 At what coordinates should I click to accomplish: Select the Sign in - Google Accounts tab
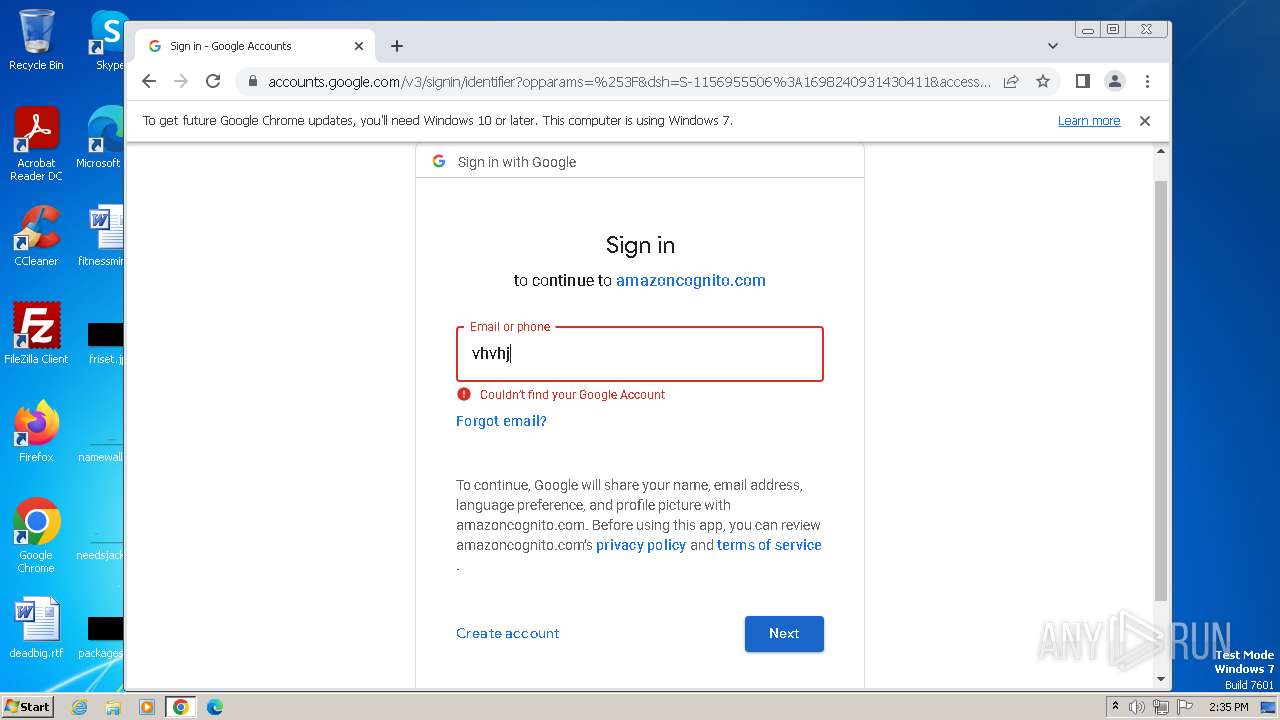click(x=240, y=46)
